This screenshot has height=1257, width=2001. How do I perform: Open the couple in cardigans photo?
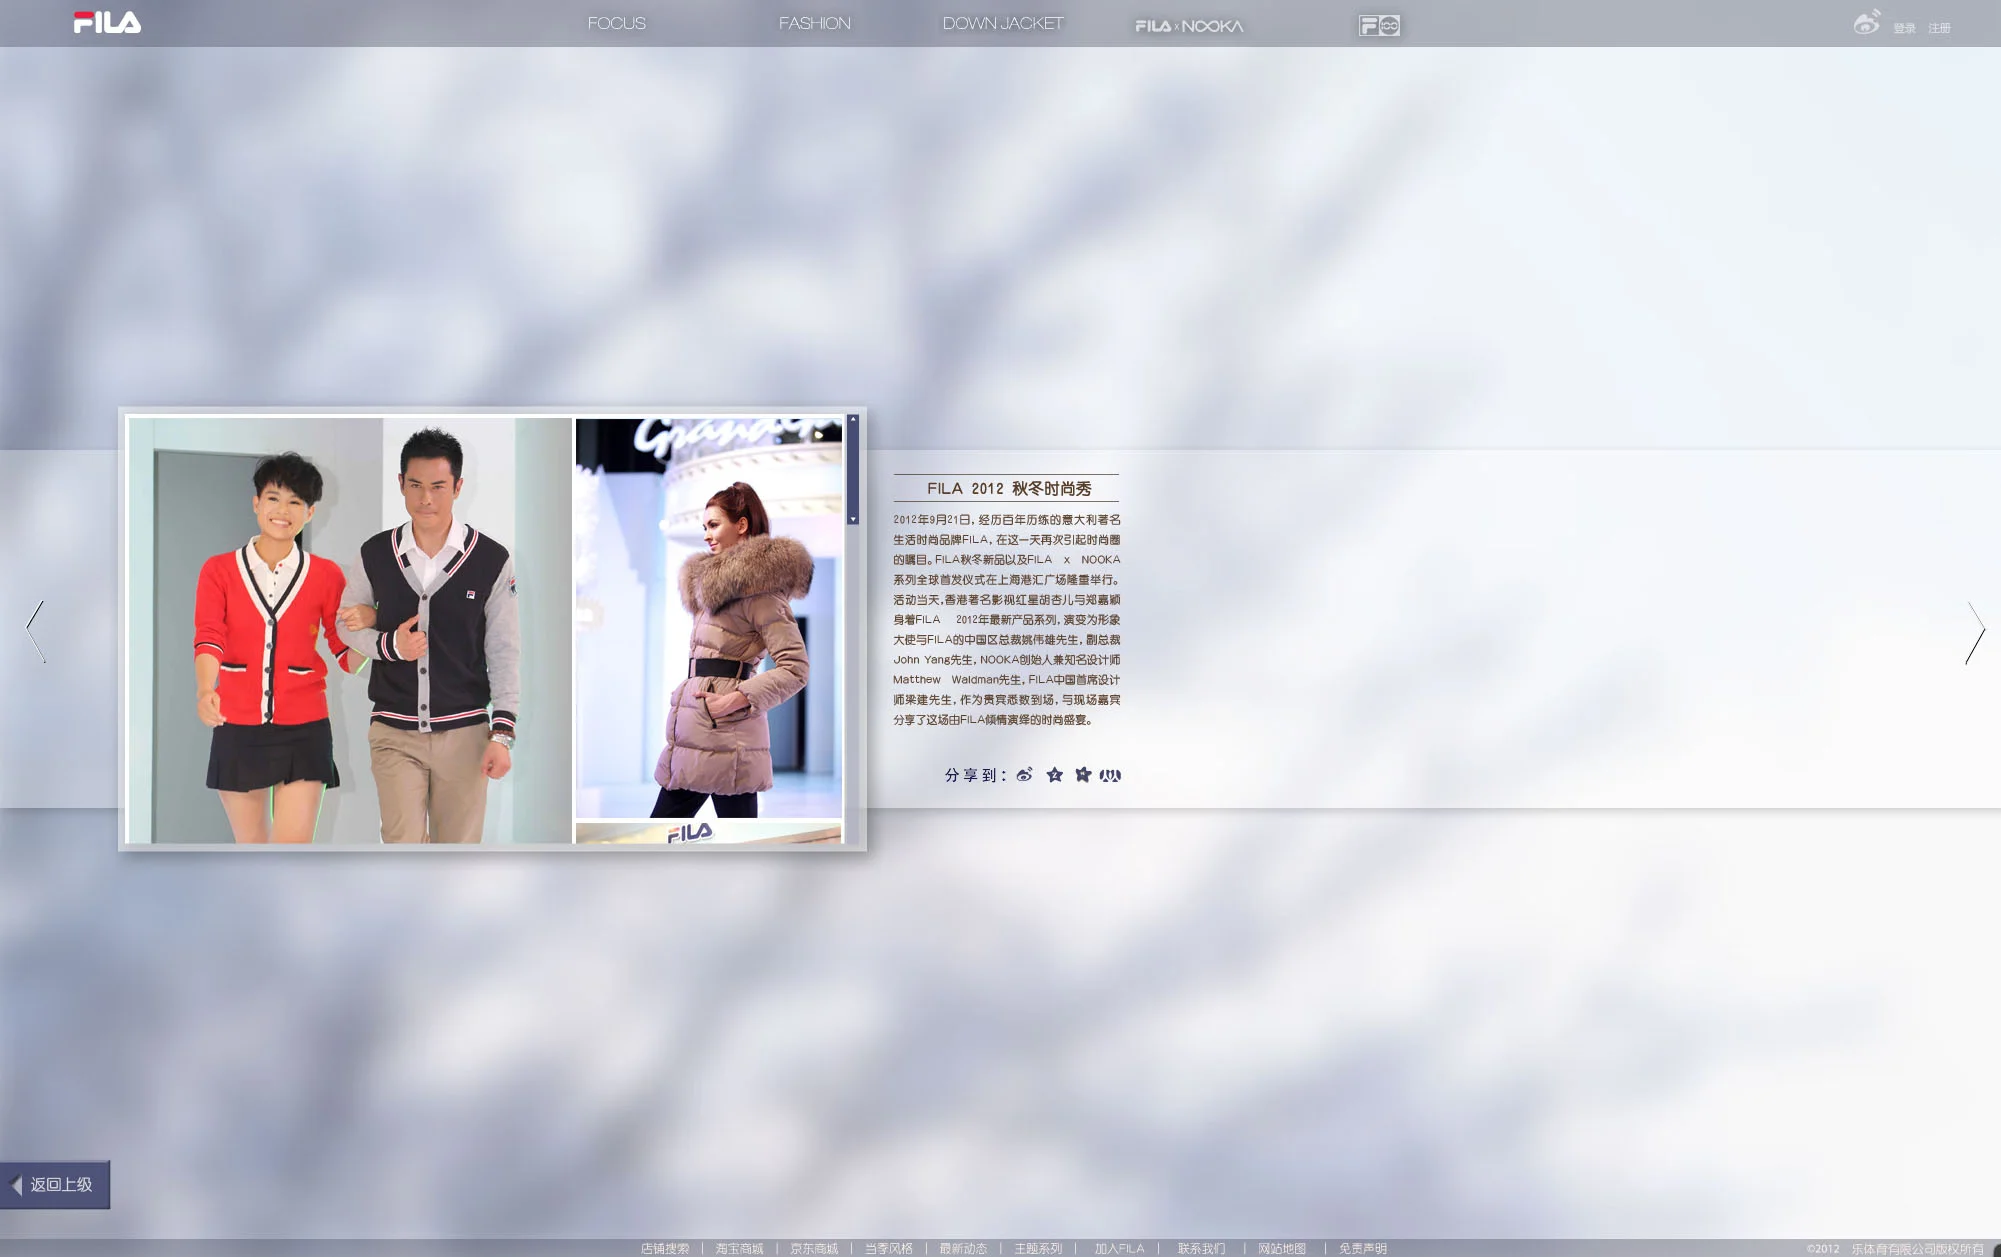pyautogui.click(x=350, y=630)
